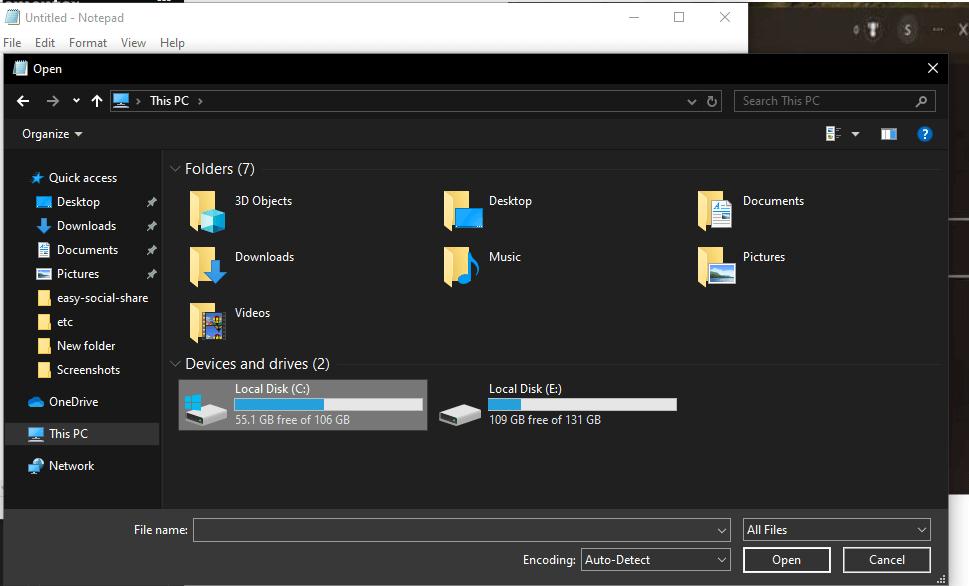The height and width of the screenshot is (586, 969).
Task: Click the Open button
Action: coord(786,560)
